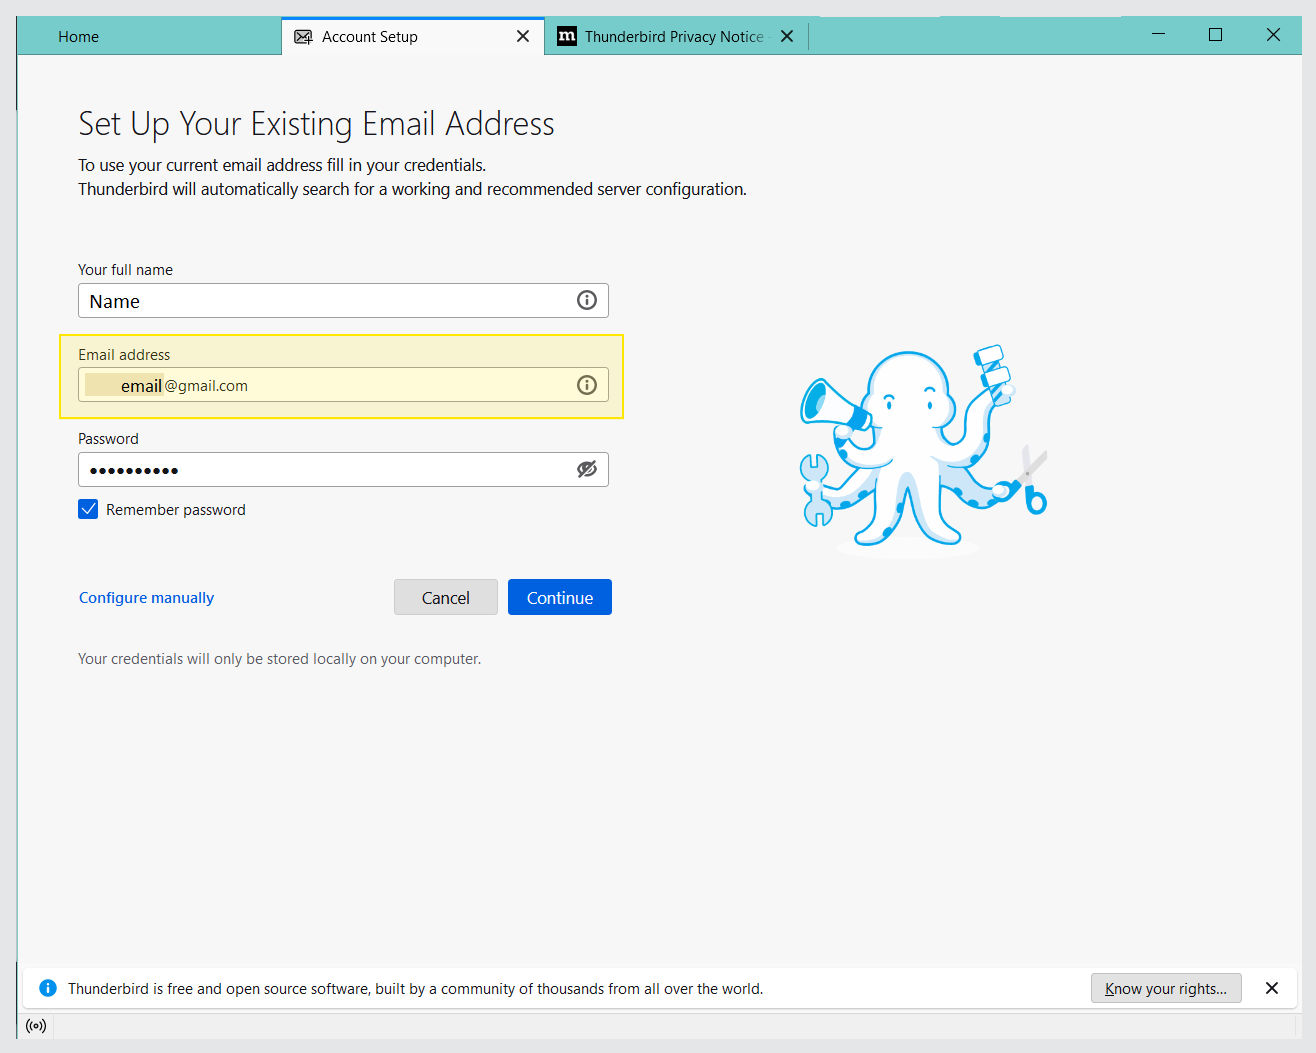Switch to the Home tab
Viewport: 1316px width, 1053px height.
point(150,36)
